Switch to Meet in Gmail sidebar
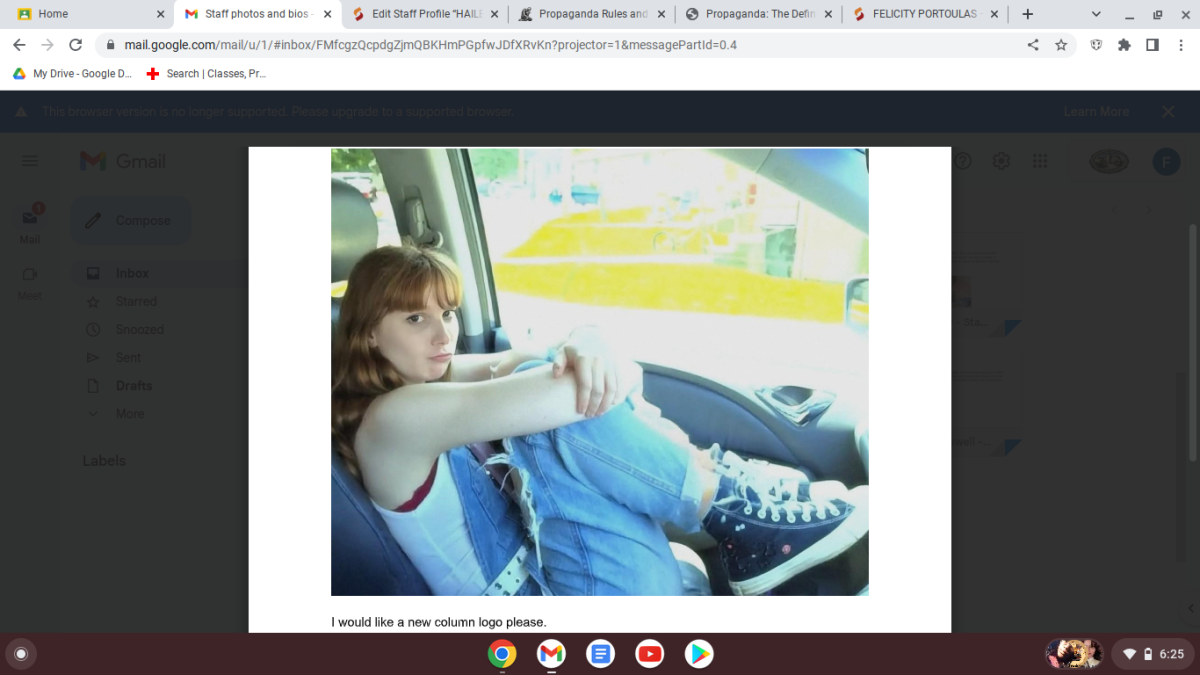Viewport: 1200px width, 675px height. tap(30, 283)
